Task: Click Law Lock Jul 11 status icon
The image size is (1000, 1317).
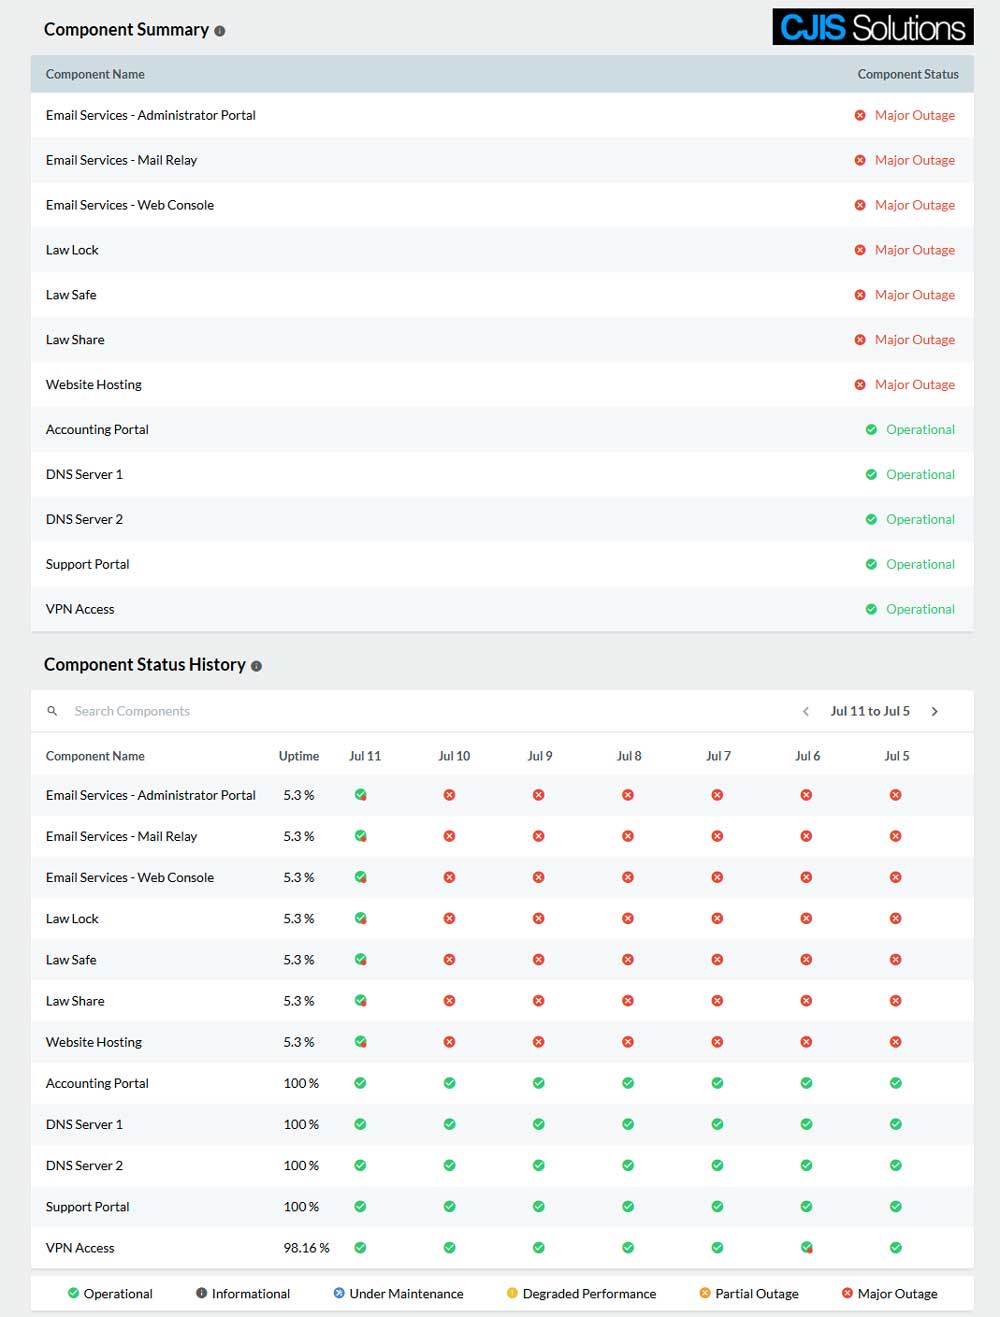Action: 360,918
